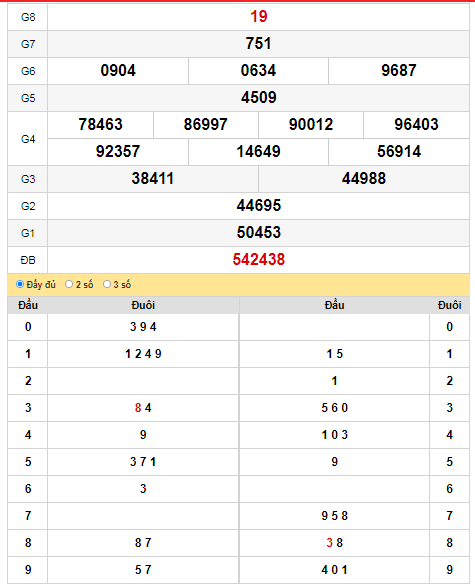Select the "2 số" radio option
This screenshot has width=475, height=588.
pyautogui.click(x=69, y=284)
